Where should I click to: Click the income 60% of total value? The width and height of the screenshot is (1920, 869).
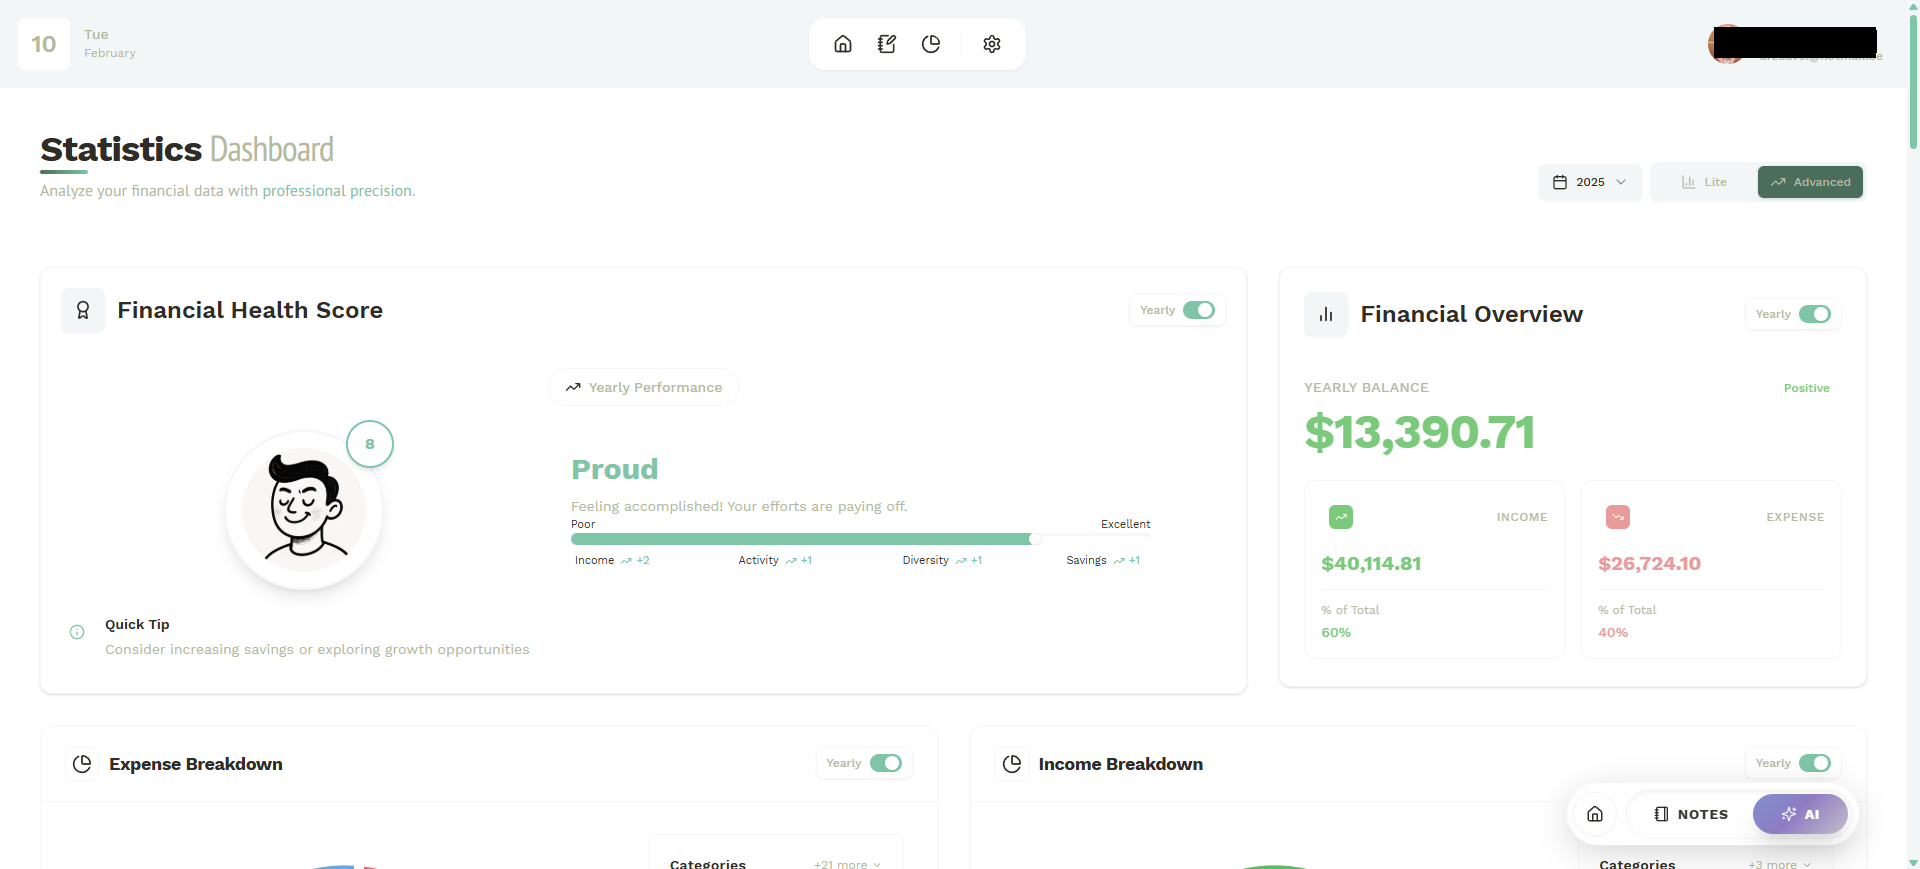pos(1336,632)
